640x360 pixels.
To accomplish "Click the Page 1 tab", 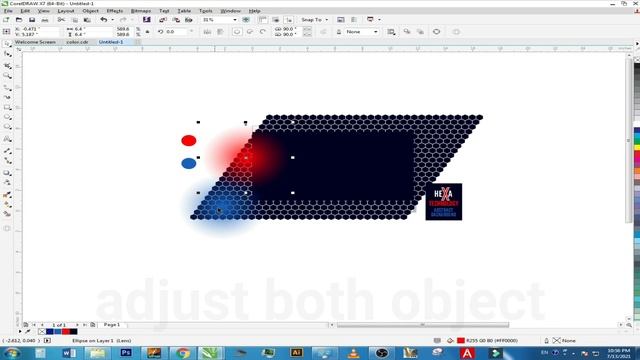I will 112,325.
